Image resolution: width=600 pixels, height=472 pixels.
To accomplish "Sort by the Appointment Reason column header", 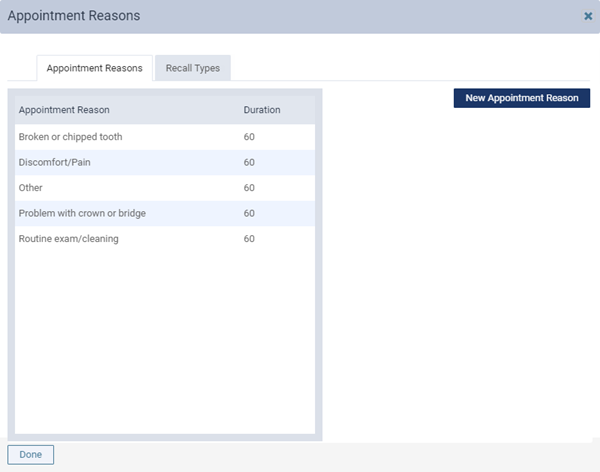I will [64, 109].
